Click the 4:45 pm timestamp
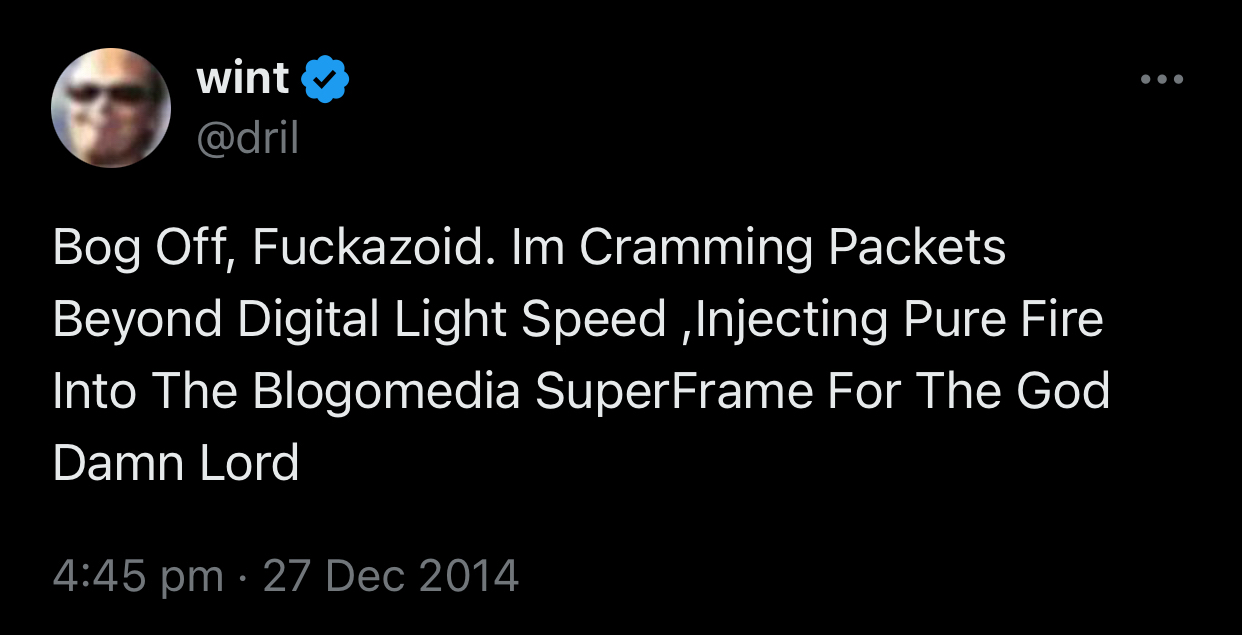The width and height of the screenshot is (1242, 635). click(x=138, y=576)
